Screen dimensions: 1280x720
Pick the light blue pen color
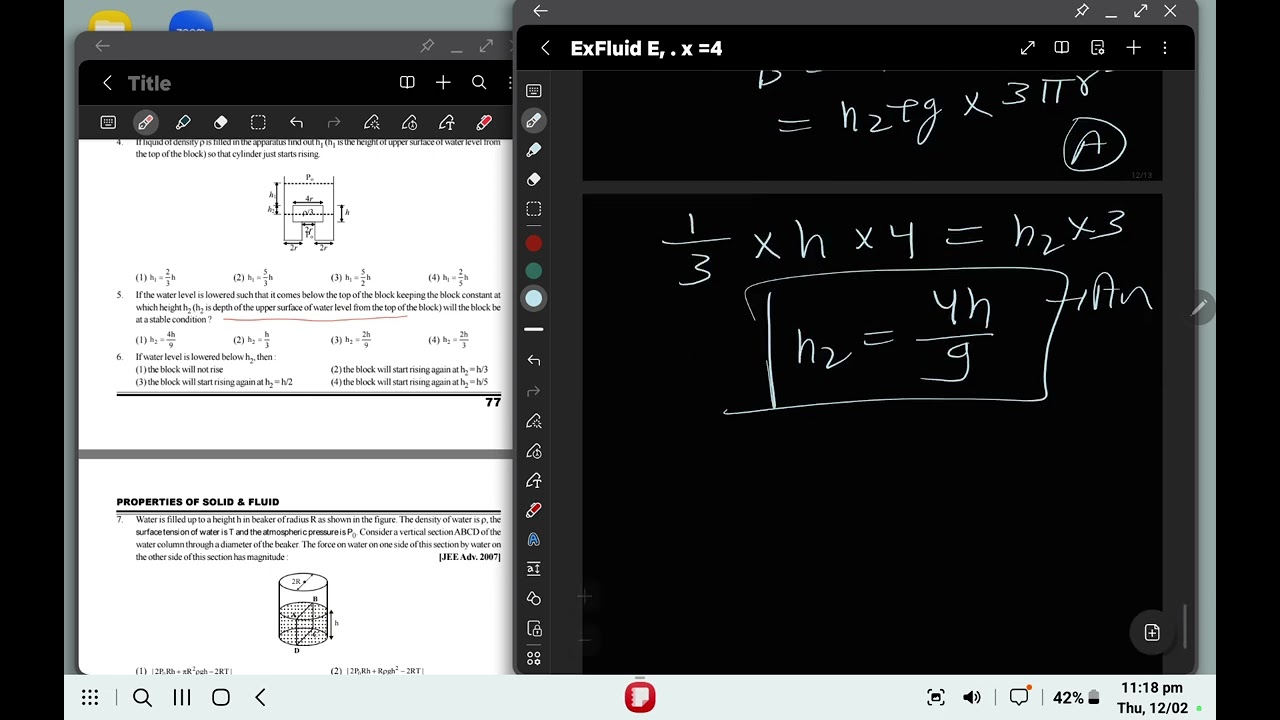[534, 298]
